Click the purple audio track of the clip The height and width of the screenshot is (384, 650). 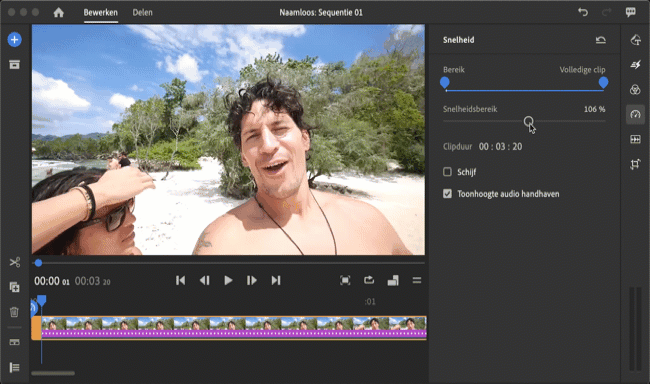[x=234, y=334]
